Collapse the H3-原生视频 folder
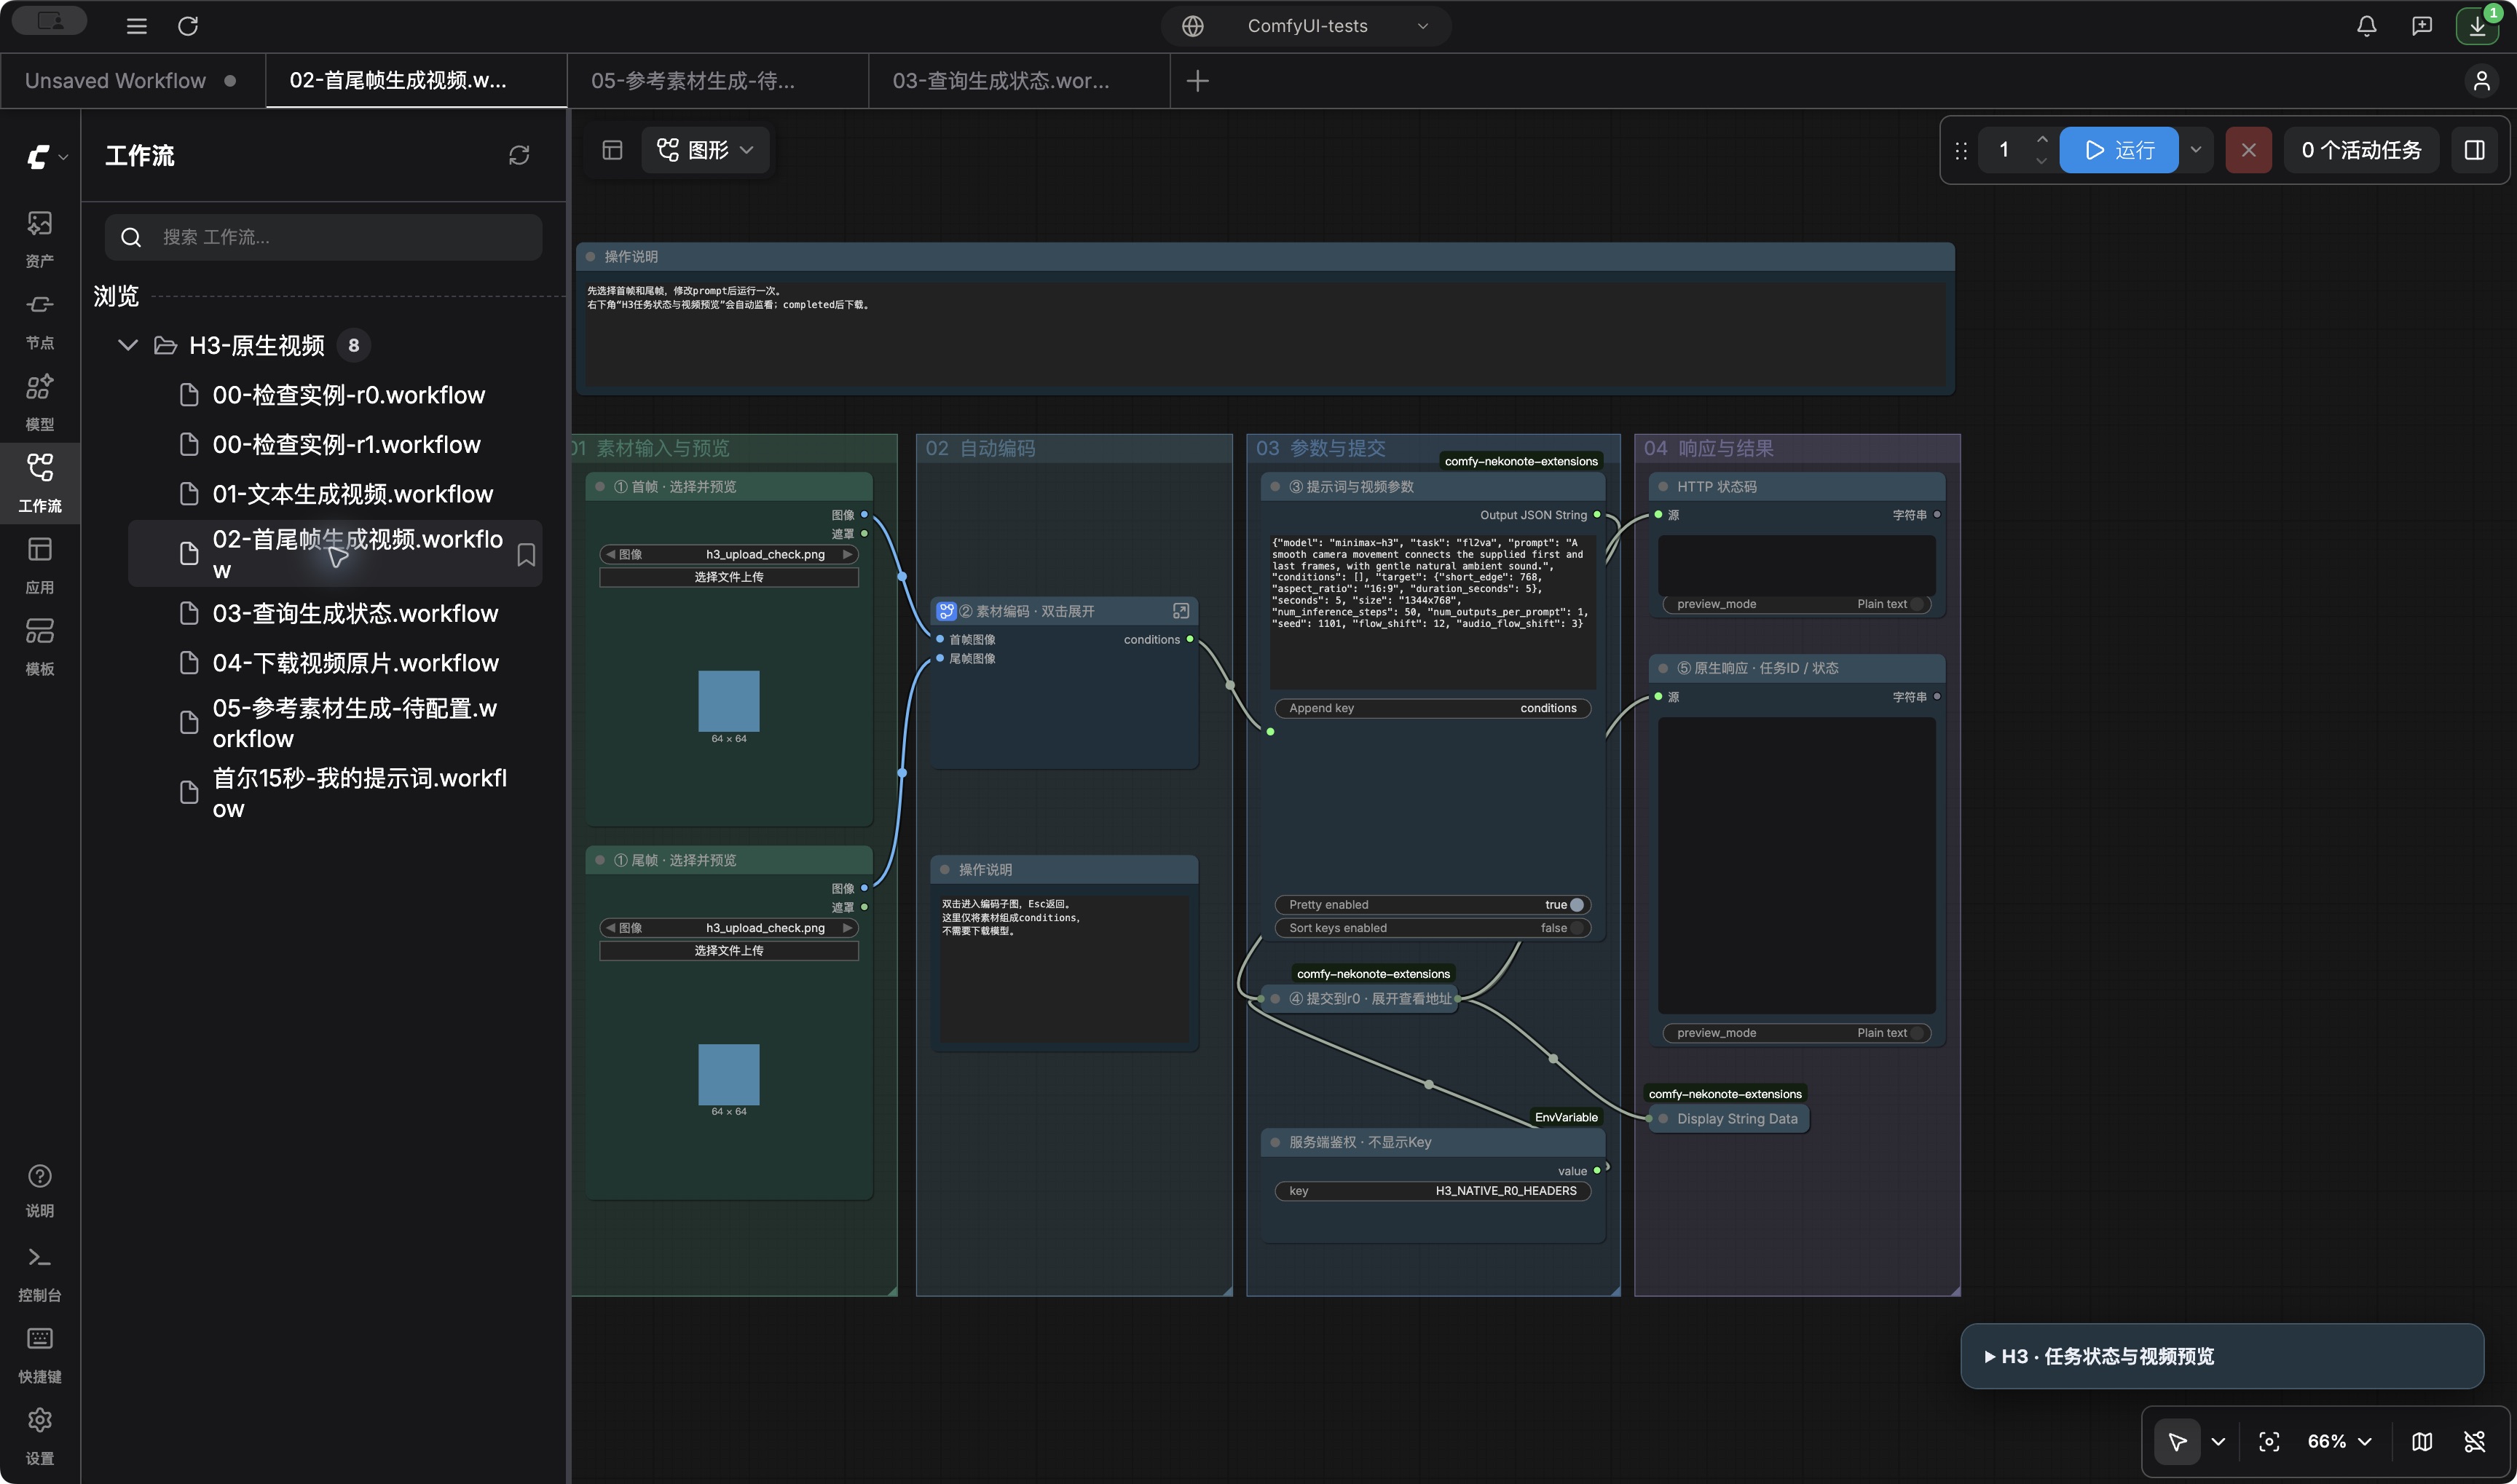The image size is (2517, 1484). (x=128, y=345)
